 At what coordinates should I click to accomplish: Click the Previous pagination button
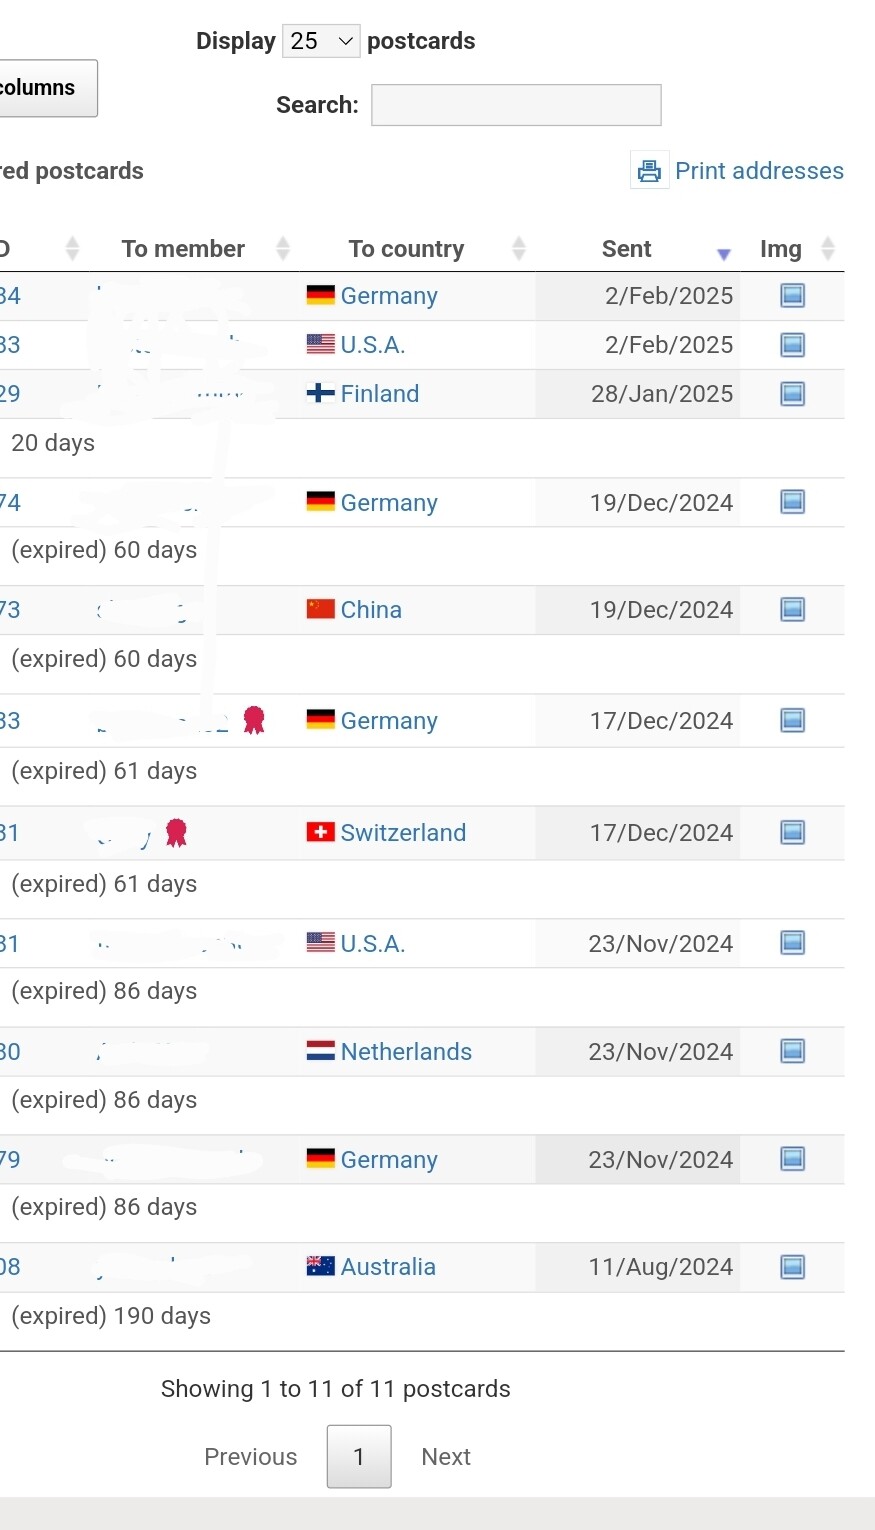pos(251,1457)
